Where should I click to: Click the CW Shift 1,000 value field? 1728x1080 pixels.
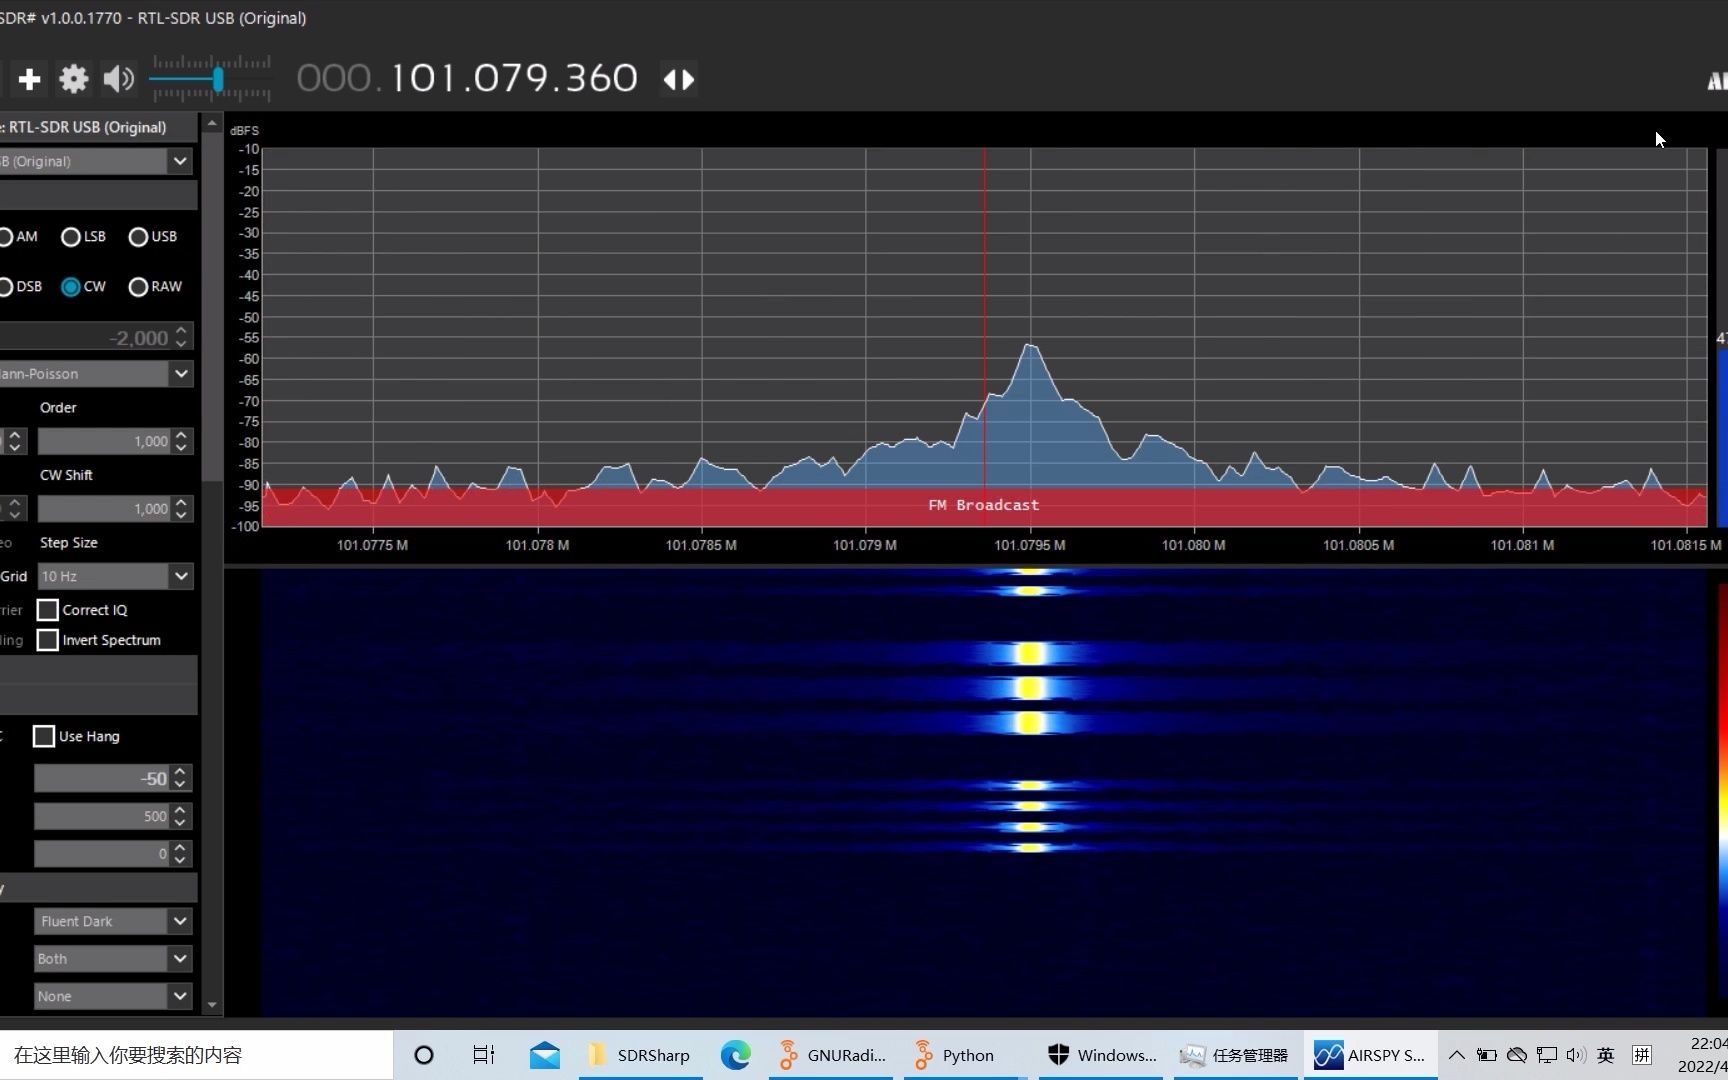(x=105, y=509)
